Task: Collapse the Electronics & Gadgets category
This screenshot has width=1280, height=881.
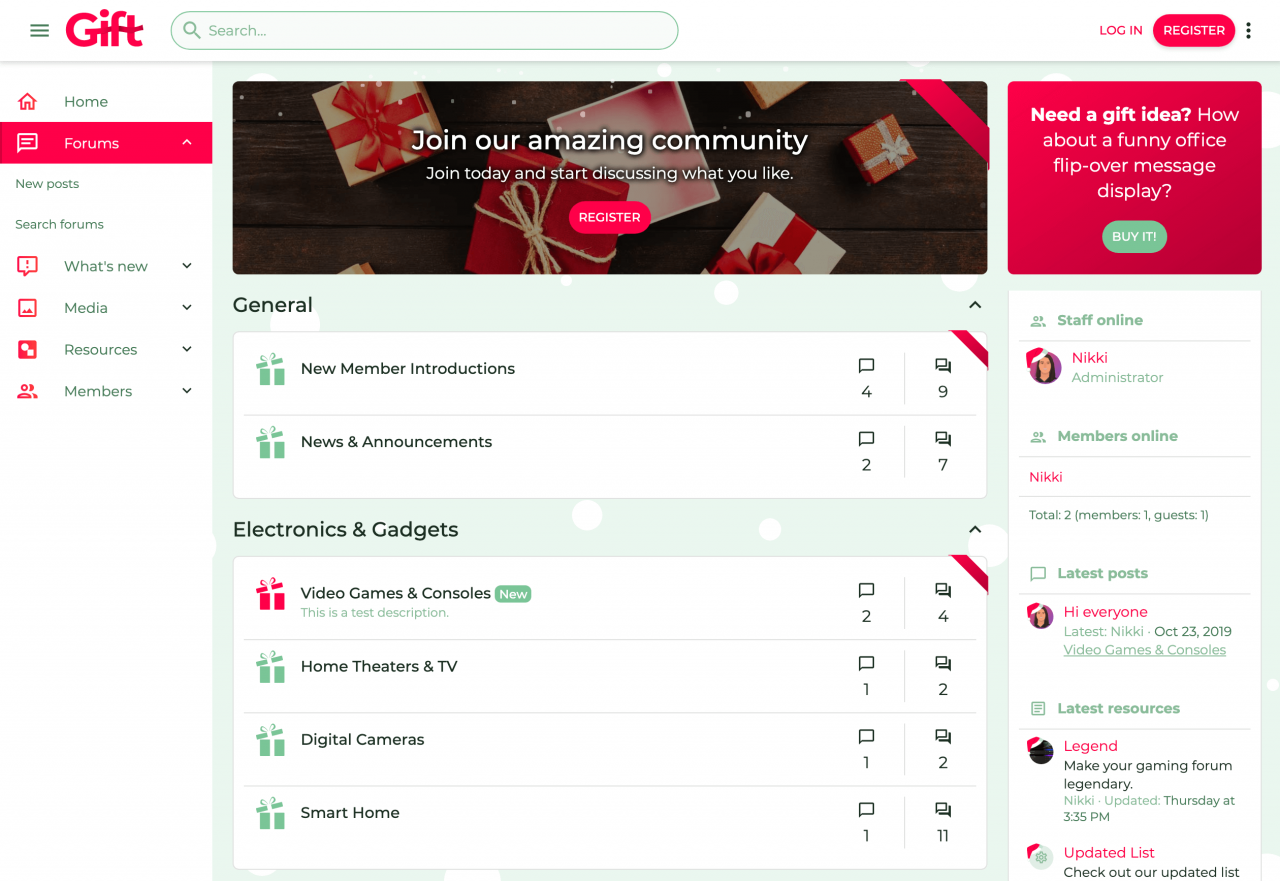Action: click(975, 530)
